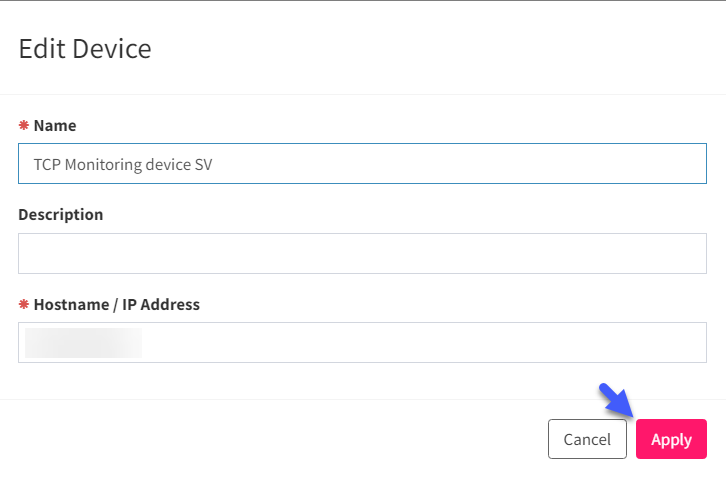
Task: Click the blue arrow pointing at Apply
Action: 613,400
